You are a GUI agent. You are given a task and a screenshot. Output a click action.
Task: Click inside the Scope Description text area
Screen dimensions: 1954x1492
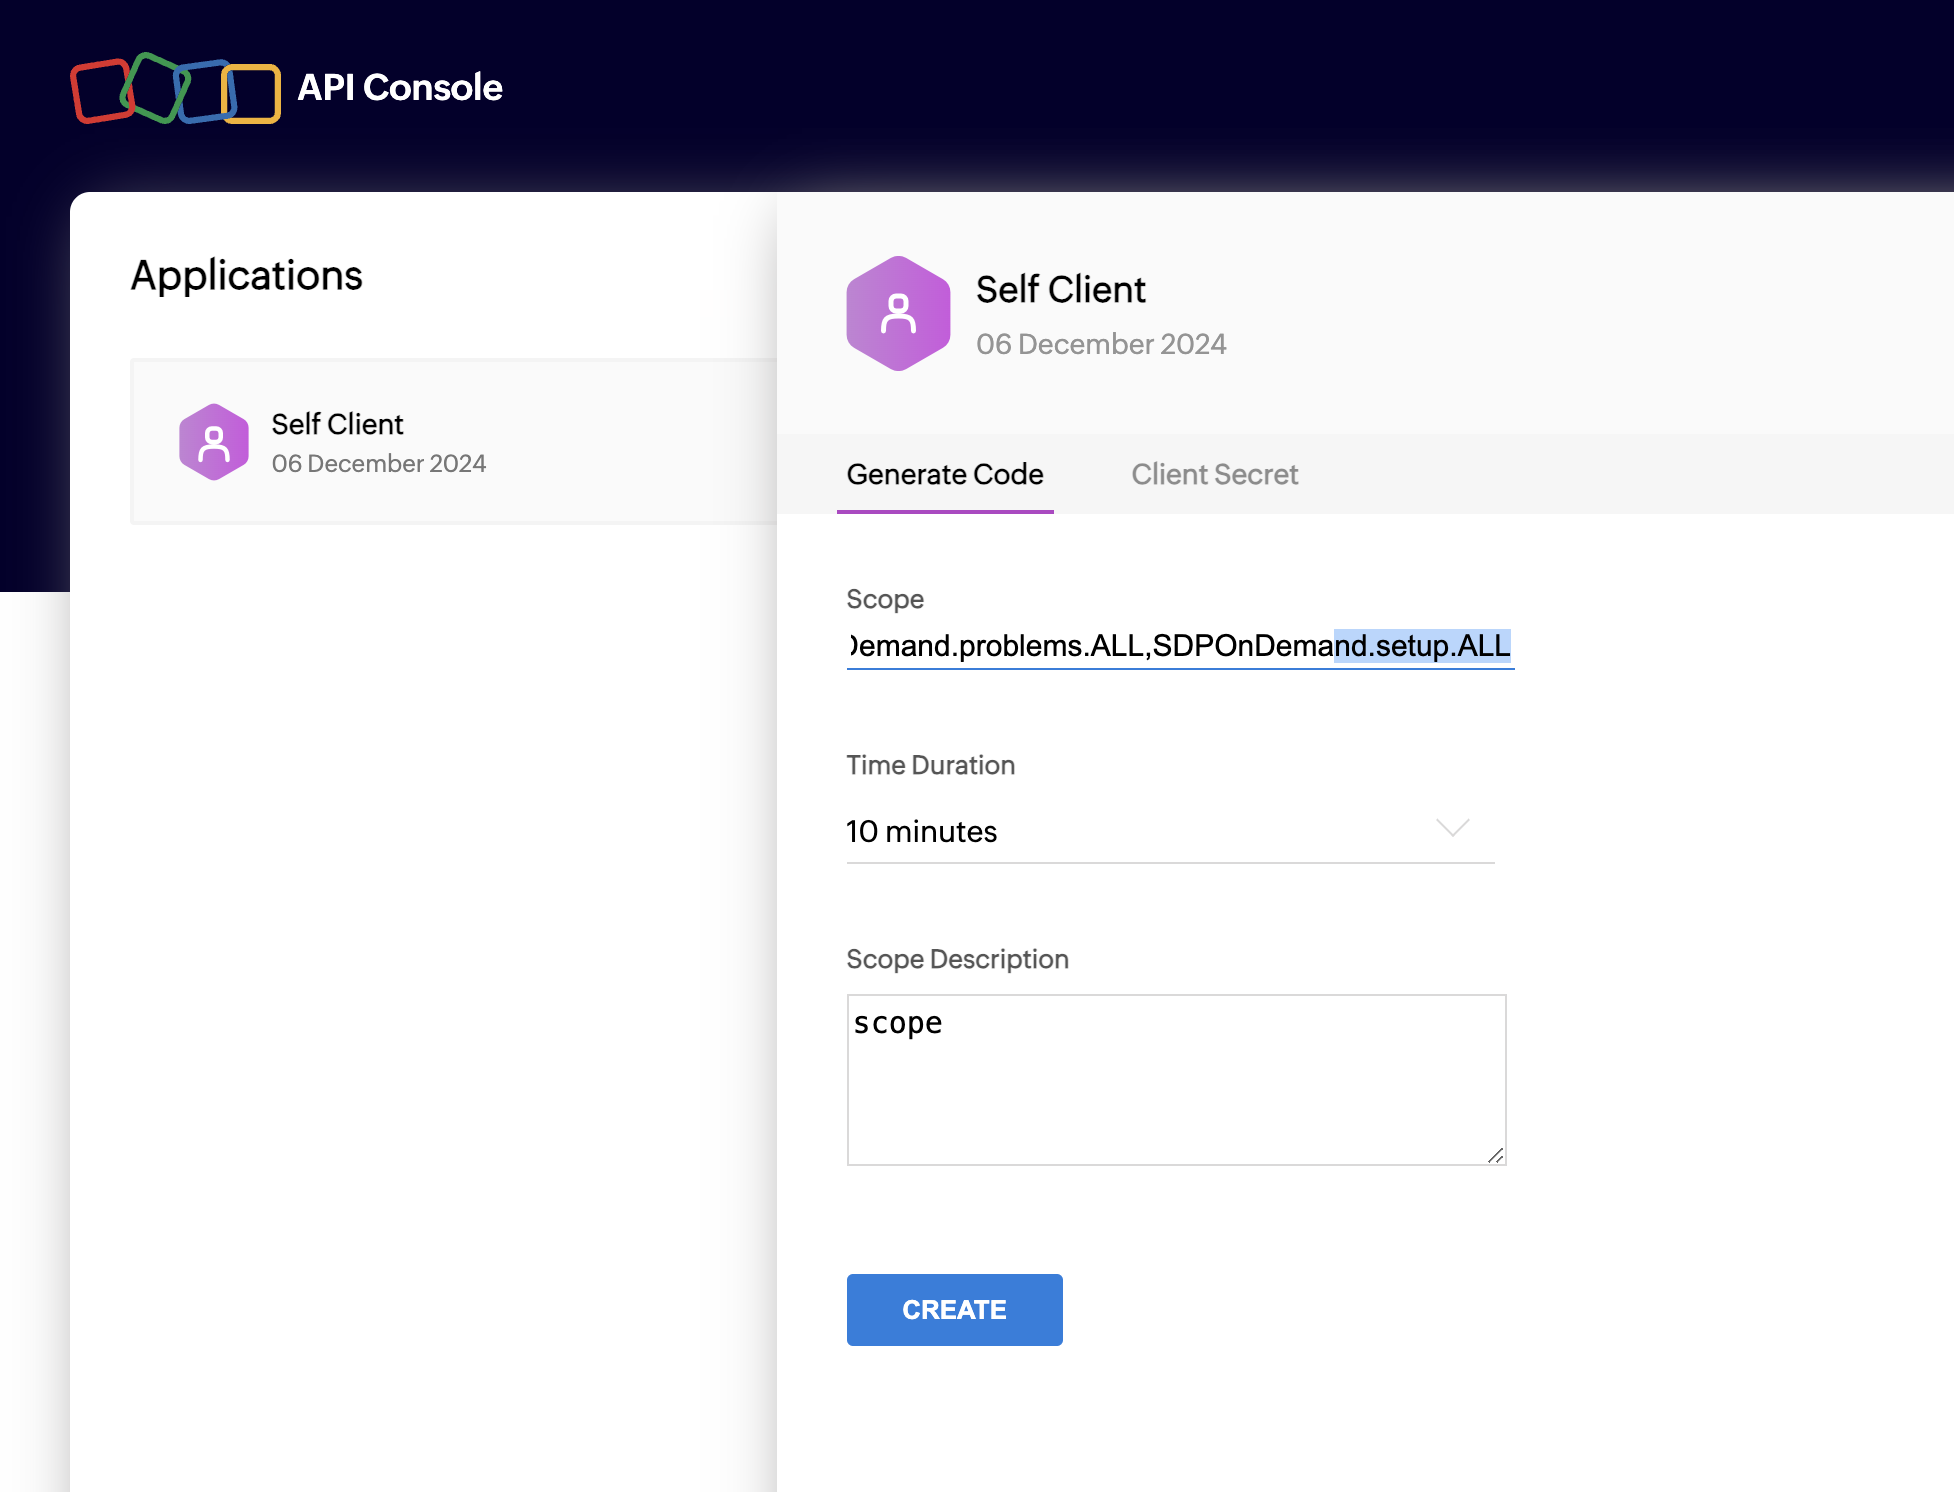click(x=1176, y=1080)
